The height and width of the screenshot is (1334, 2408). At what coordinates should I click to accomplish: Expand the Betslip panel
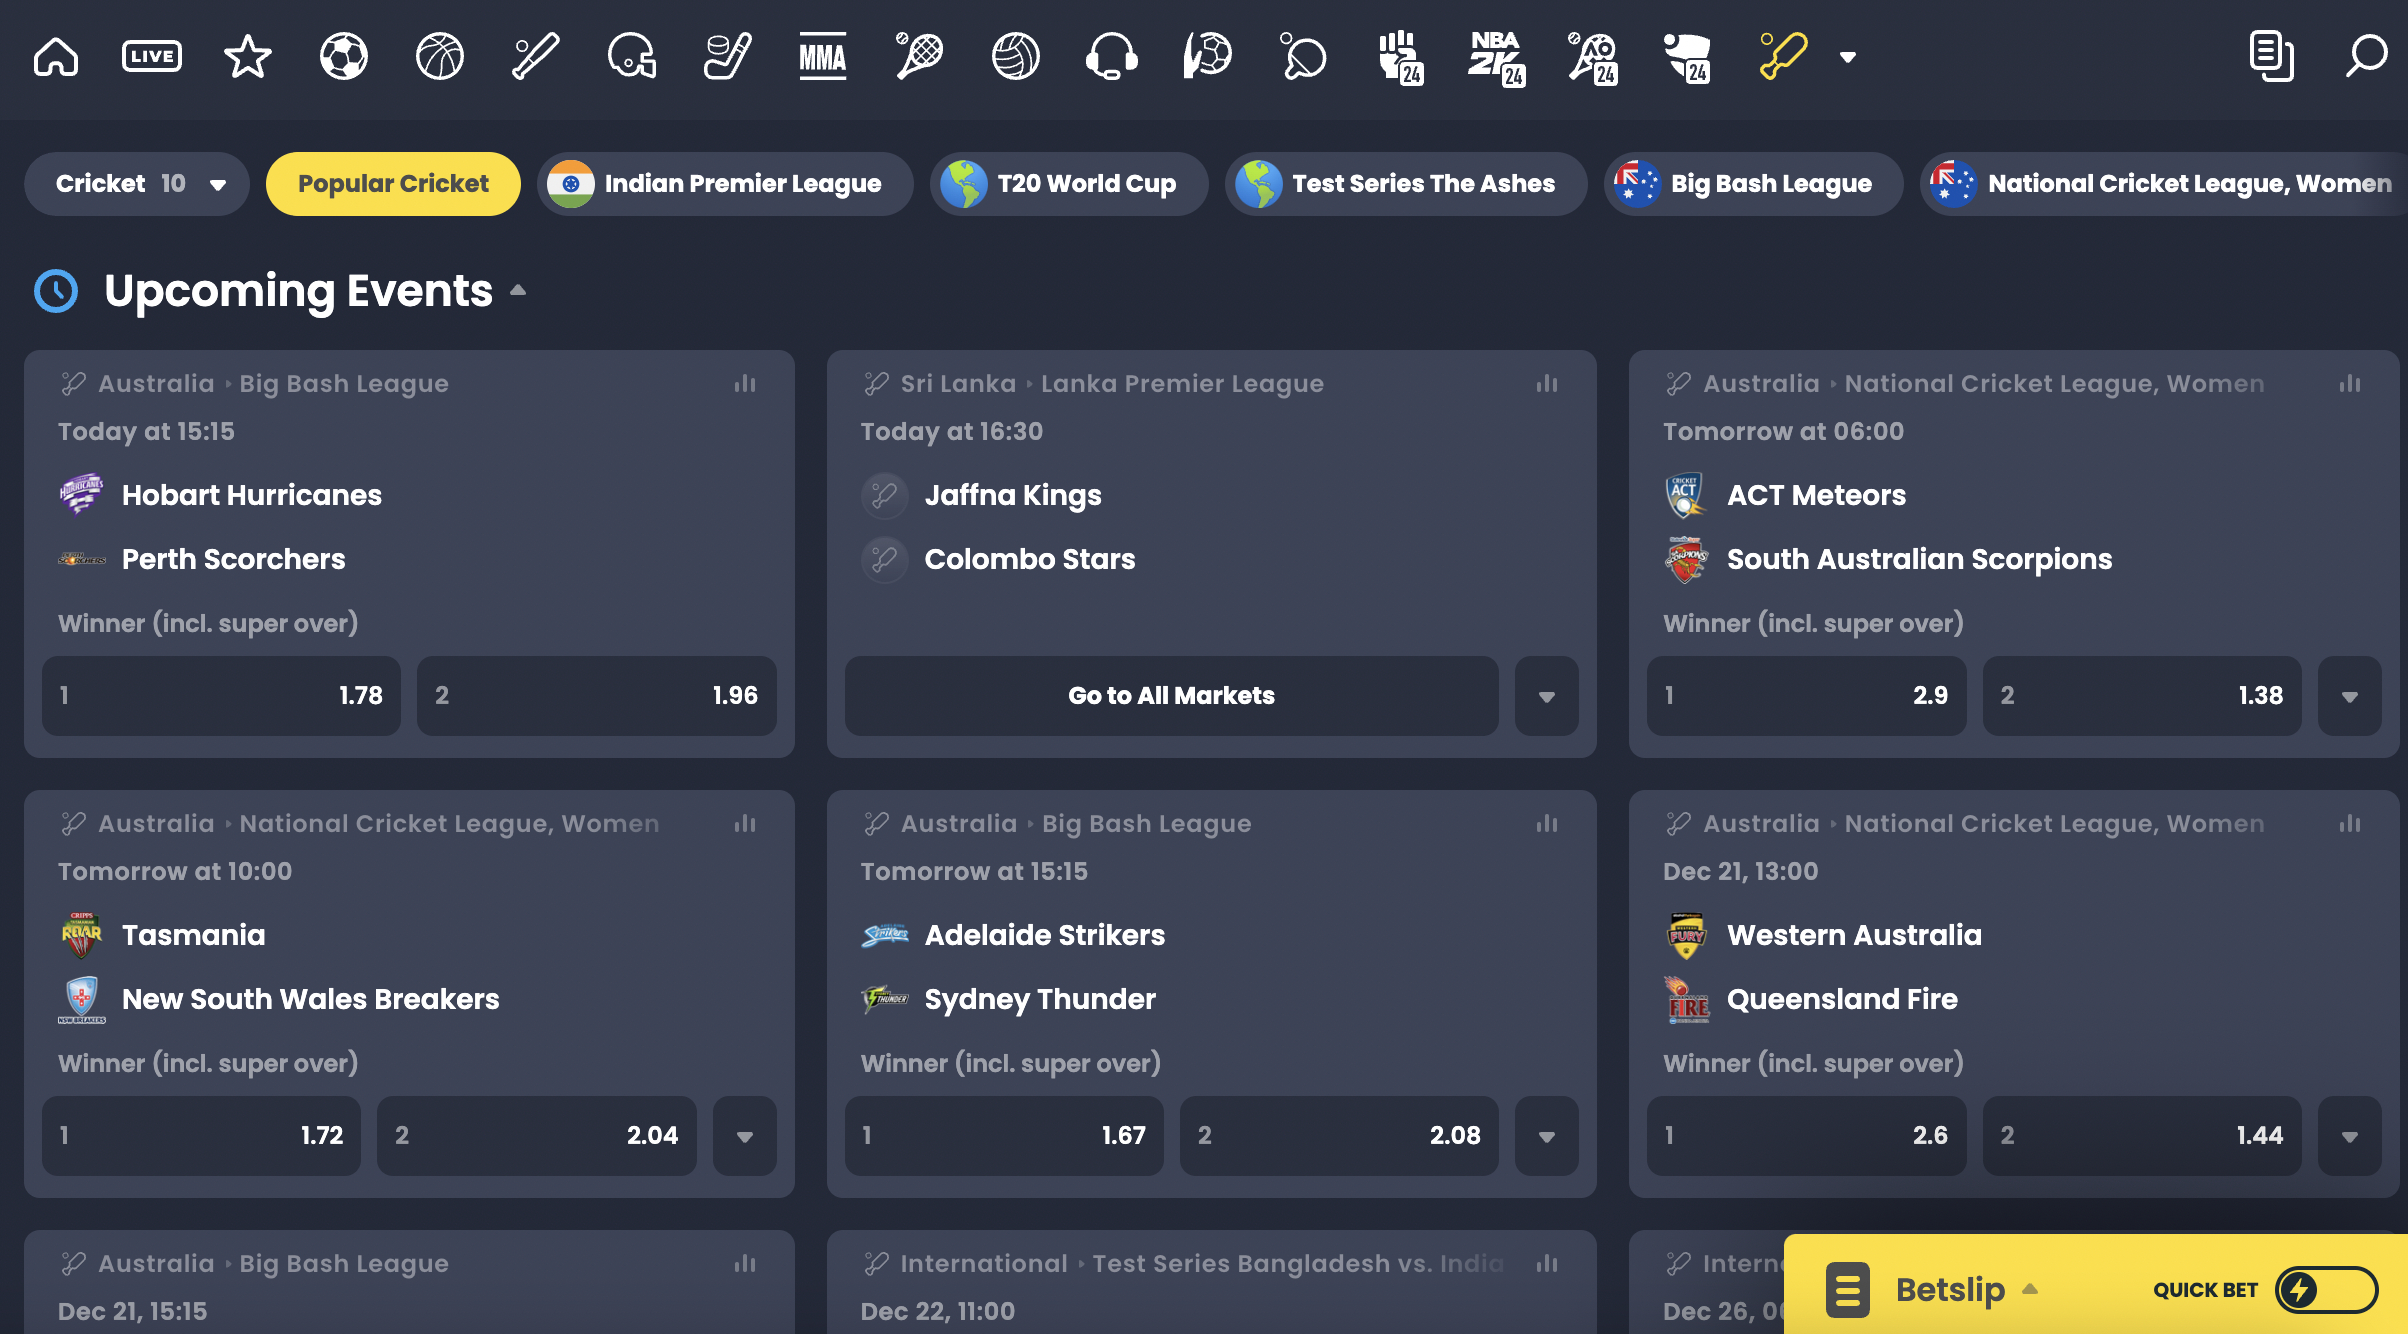[1950, 1290]
